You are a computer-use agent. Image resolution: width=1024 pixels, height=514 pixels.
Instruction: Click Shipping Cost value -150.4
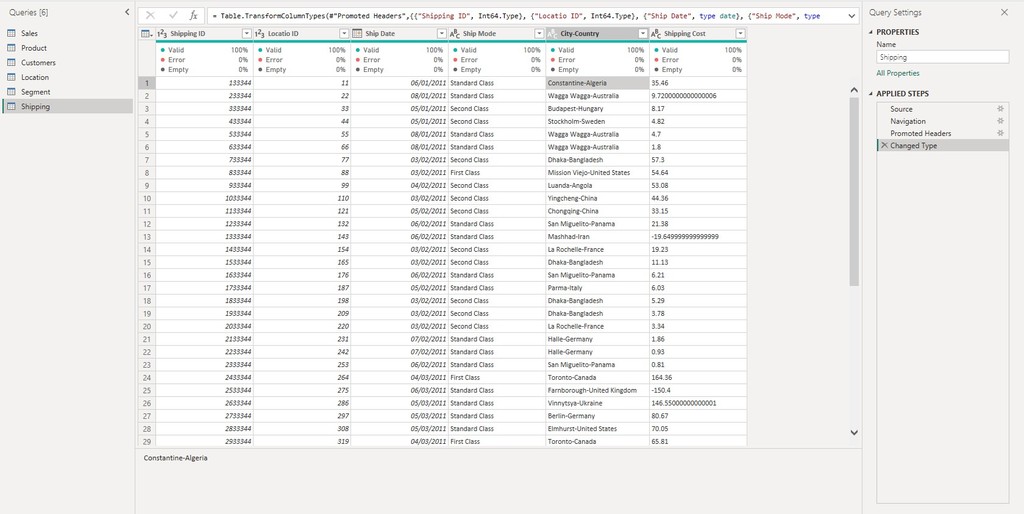pos(698,390)
